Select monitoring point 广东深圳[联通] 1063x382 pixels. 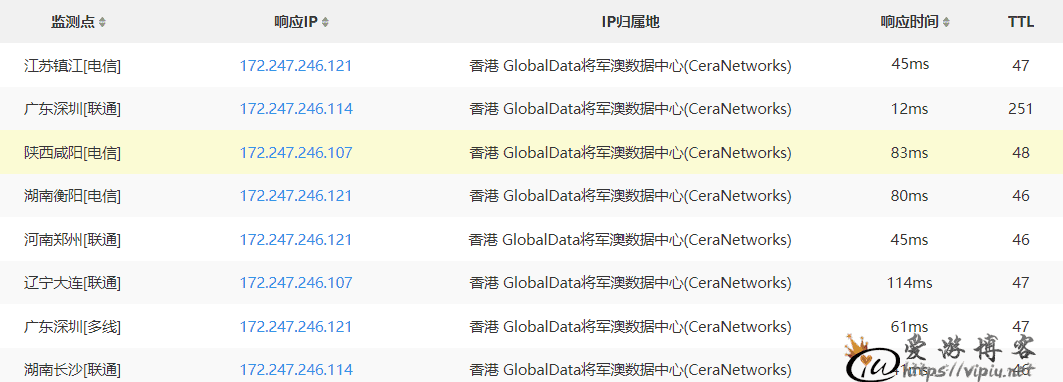point(73,109)
